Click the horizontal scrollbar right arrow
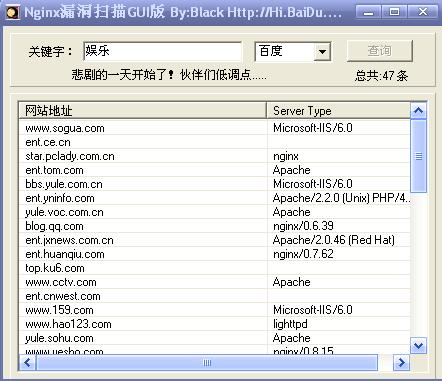The height and width of the screenshot is (381, 442). pyautogui.click(x=401, y=362)
